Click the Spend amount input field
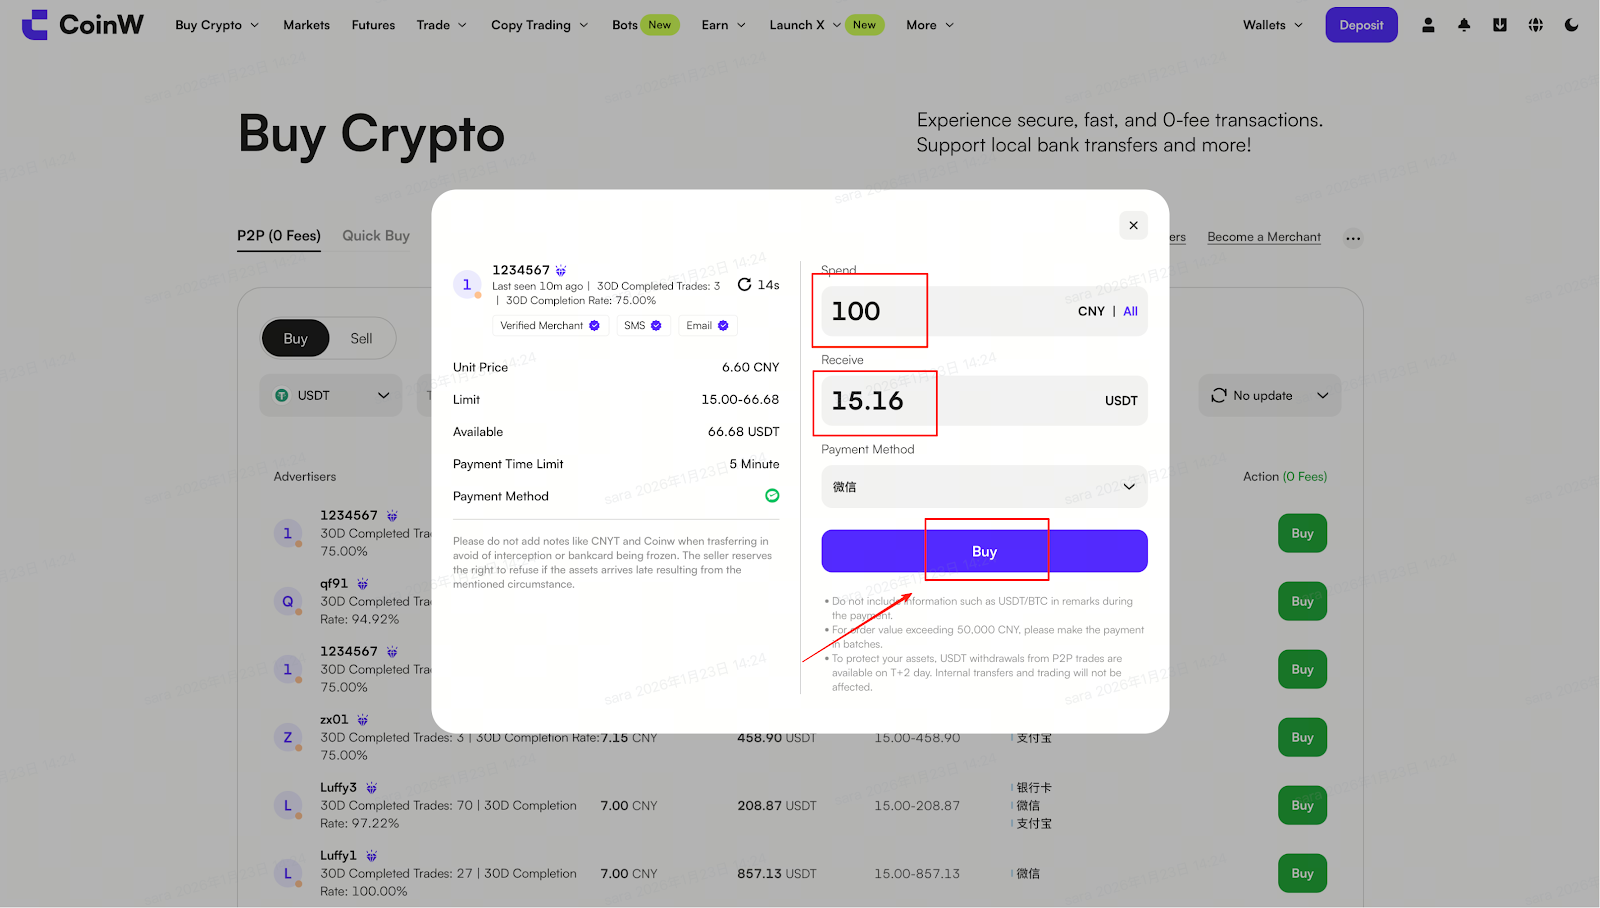 click(x=940, y=311)
